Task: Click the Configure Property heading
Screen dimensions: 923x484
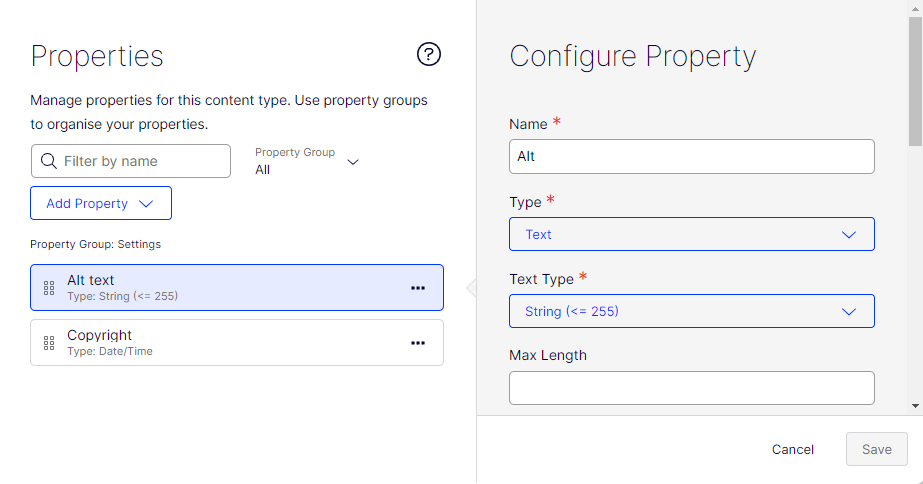Action: [x=633, y=57]
